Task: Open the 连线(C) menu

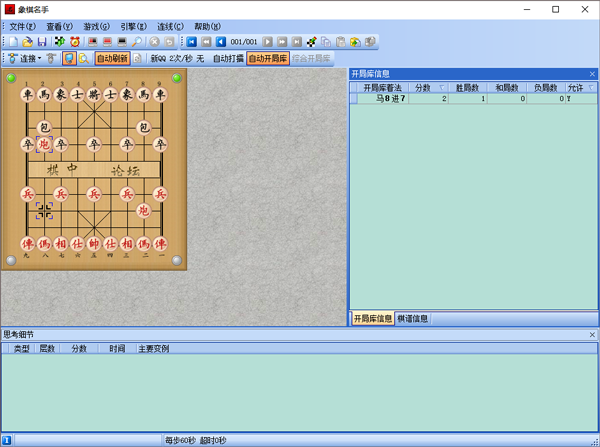Action: point(170,26)
